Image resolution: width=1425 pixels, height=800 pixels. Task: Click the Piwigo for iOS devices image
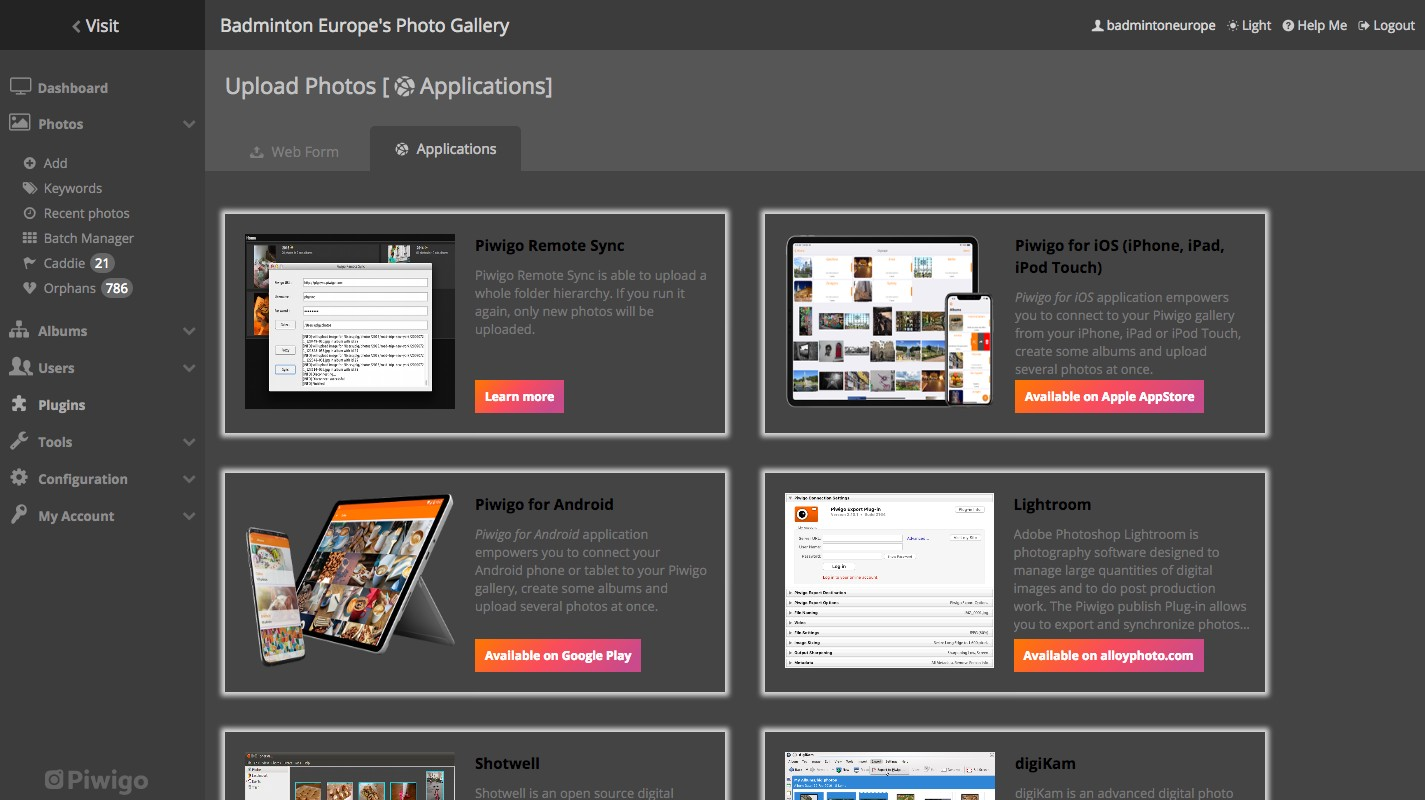click(x=889, y=321)
